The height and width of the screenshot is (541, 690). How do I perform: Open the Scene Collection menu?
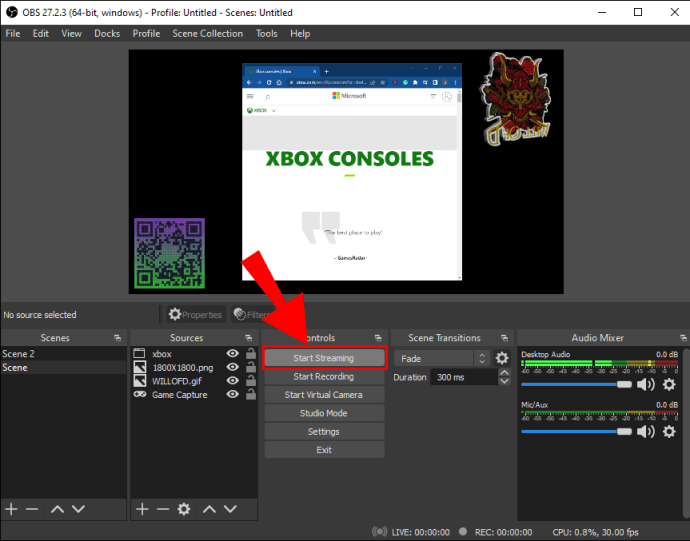[208, 33]
